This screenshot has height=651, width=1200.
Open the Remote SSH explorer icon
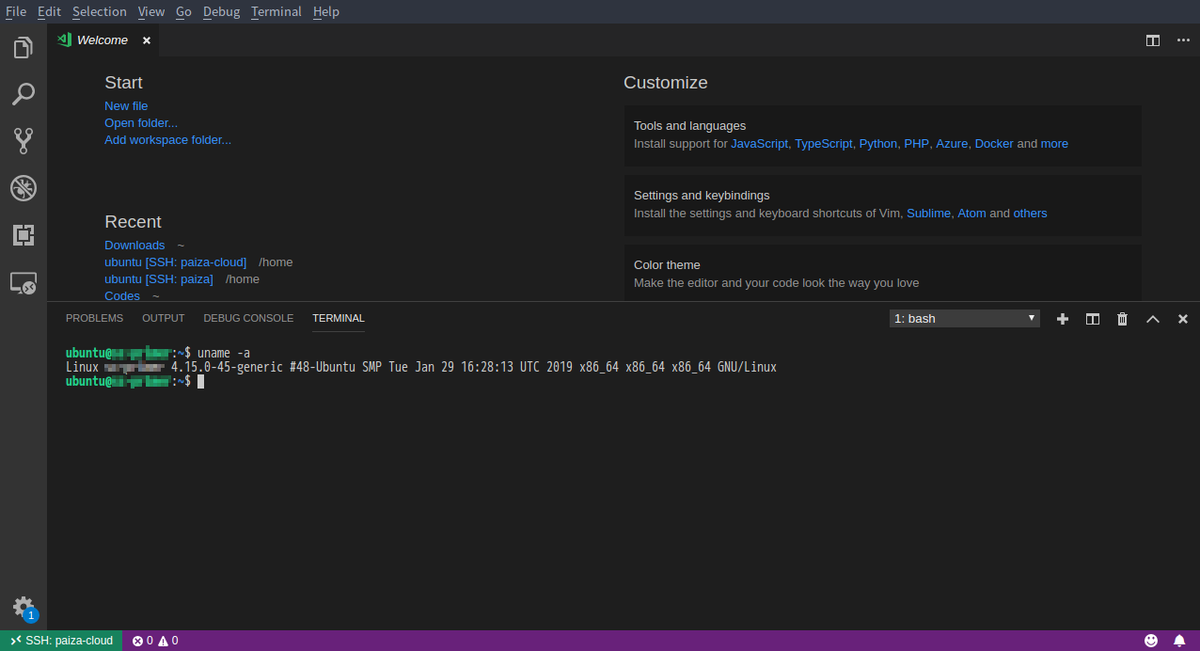(x=23, y=283)
